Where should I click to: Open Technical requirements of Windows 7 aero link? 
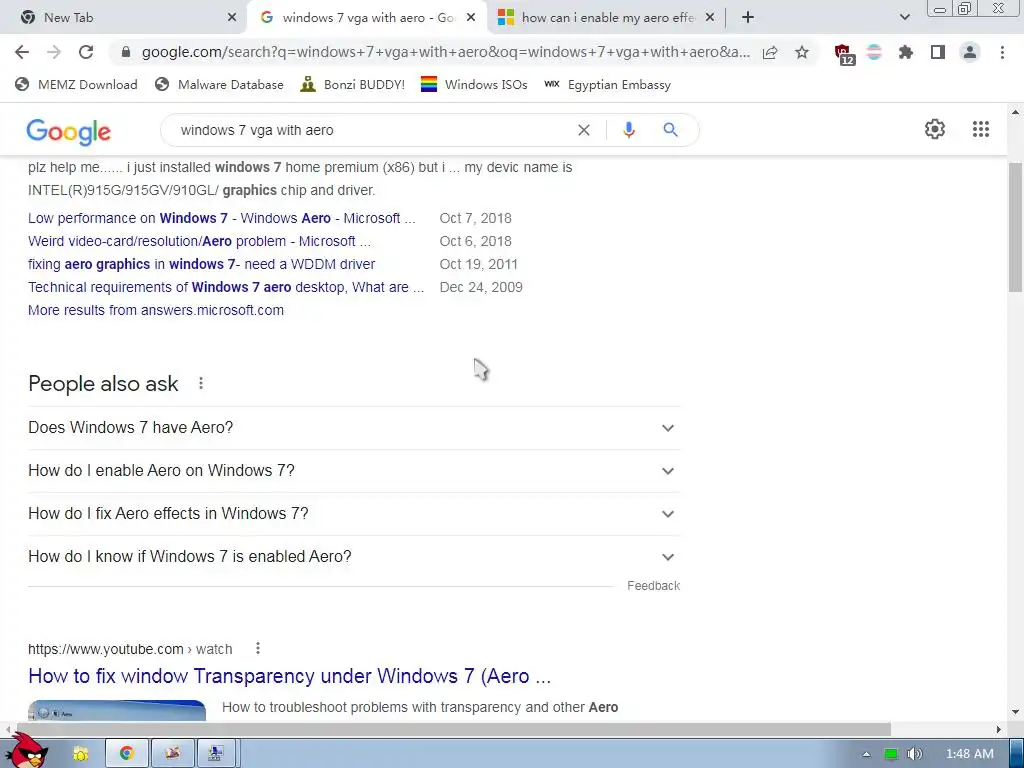(226, 287)
